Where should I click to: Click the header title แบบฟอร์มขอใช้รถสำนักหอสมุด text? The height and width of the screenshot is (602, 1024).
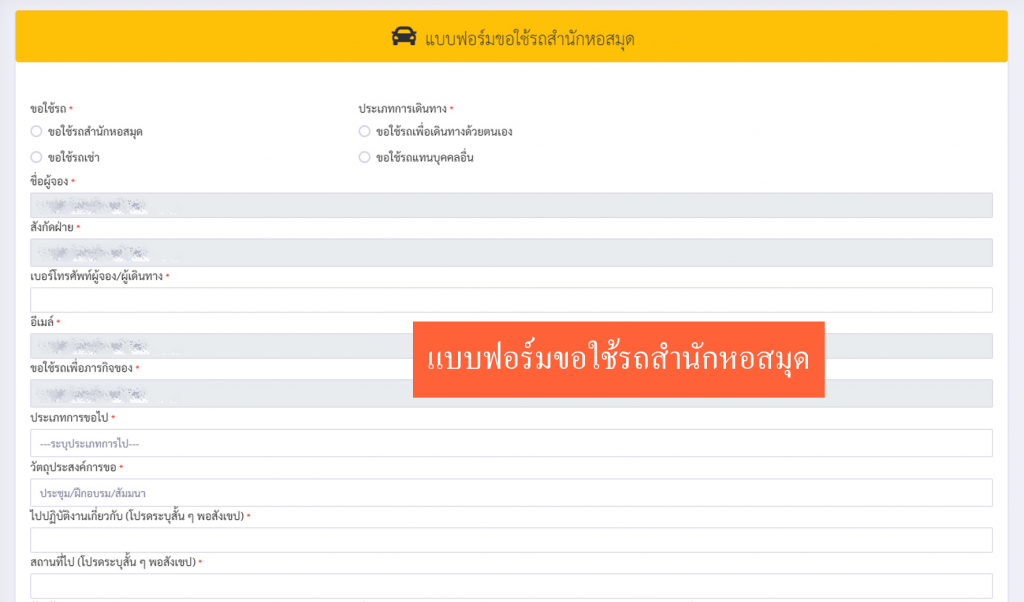[x=530, y=39]
